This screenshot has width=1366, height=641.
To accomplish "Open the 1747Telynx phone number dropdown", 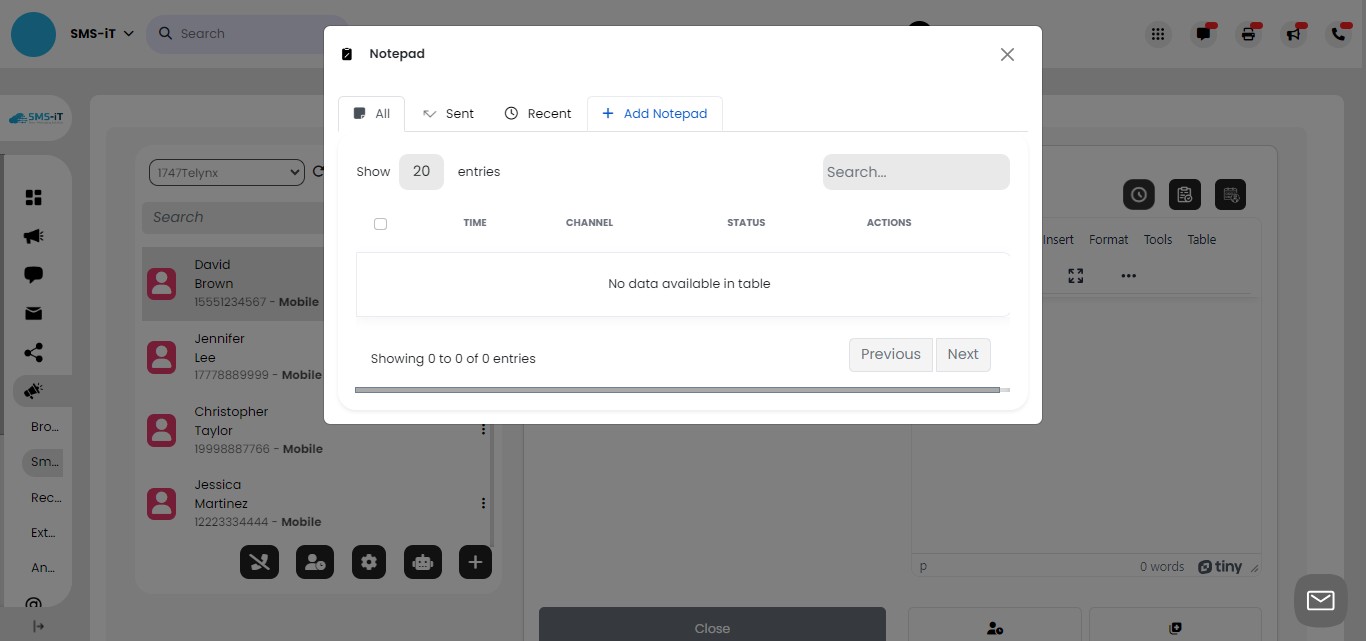I will [x=226, y=171].
